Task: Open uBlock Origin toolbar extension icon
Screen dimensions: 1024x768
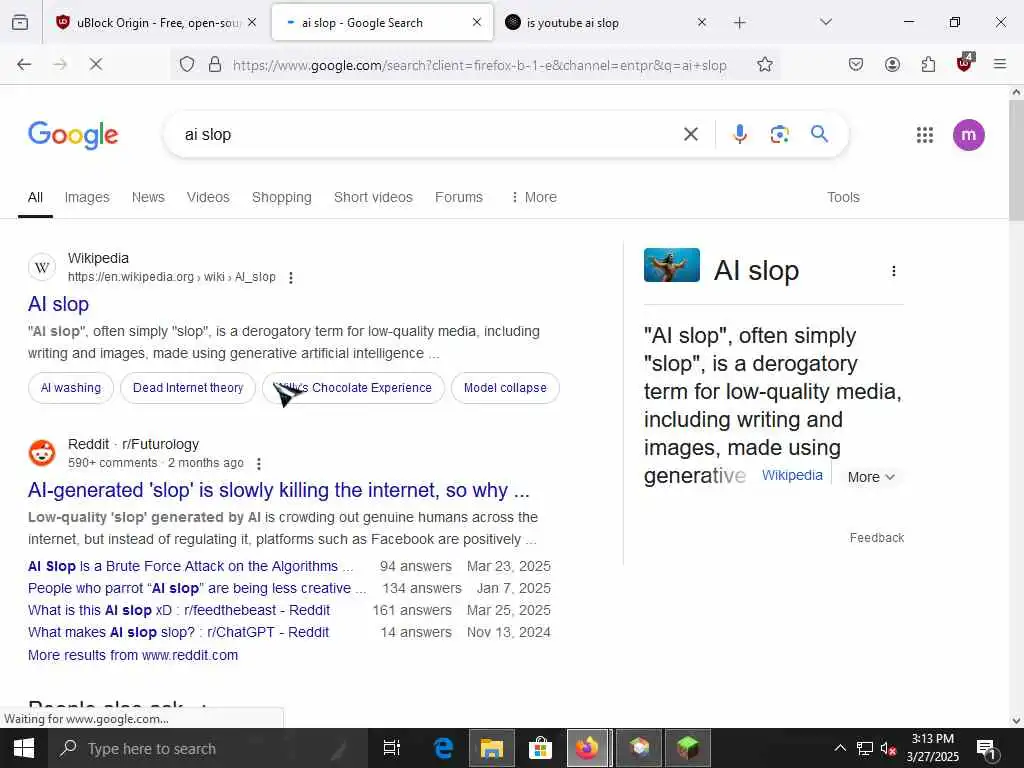Action: (965, 63)
